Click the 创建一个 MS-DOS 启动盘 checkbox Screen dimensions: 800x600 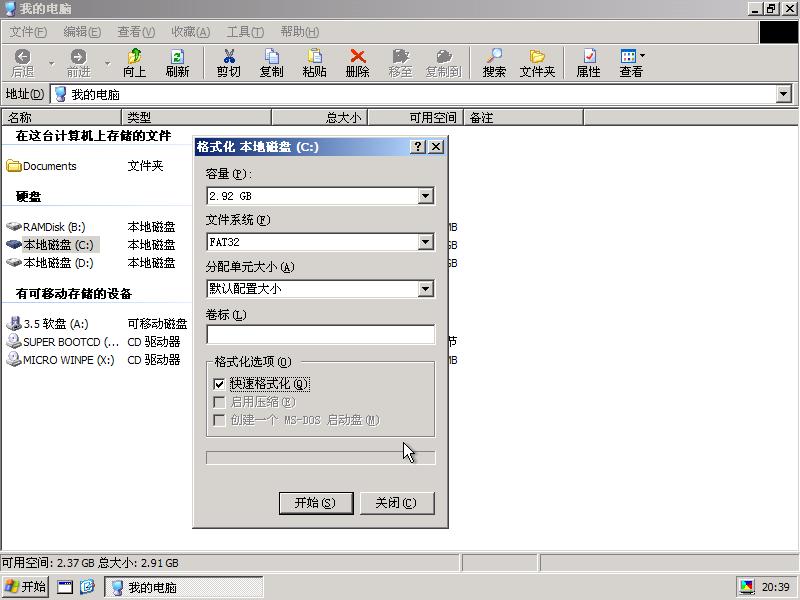click(219, 420)
